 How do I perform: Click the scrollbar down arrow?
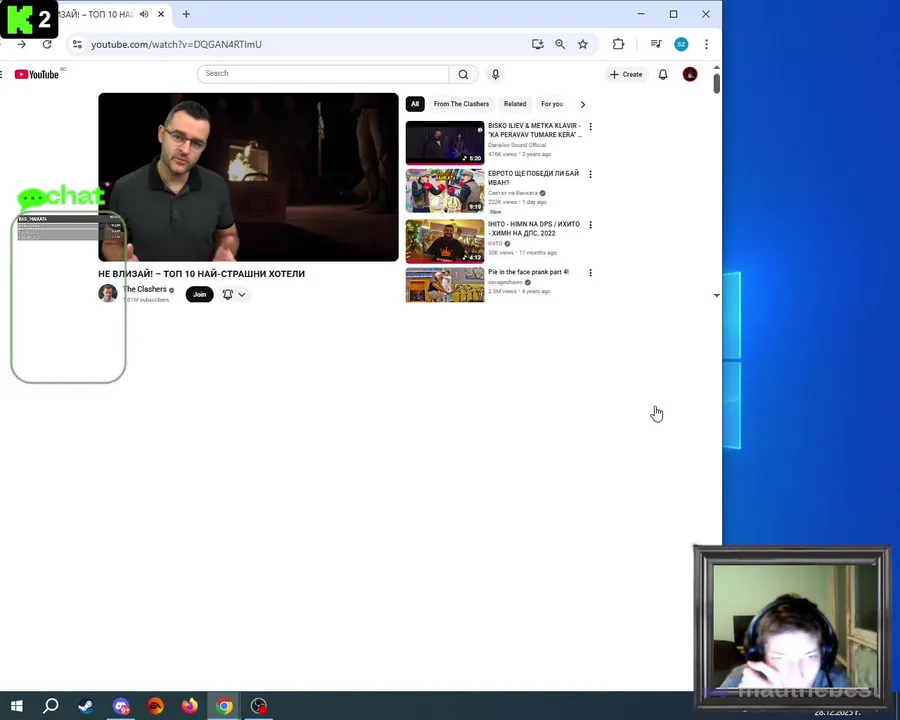(x=716, y=295)
